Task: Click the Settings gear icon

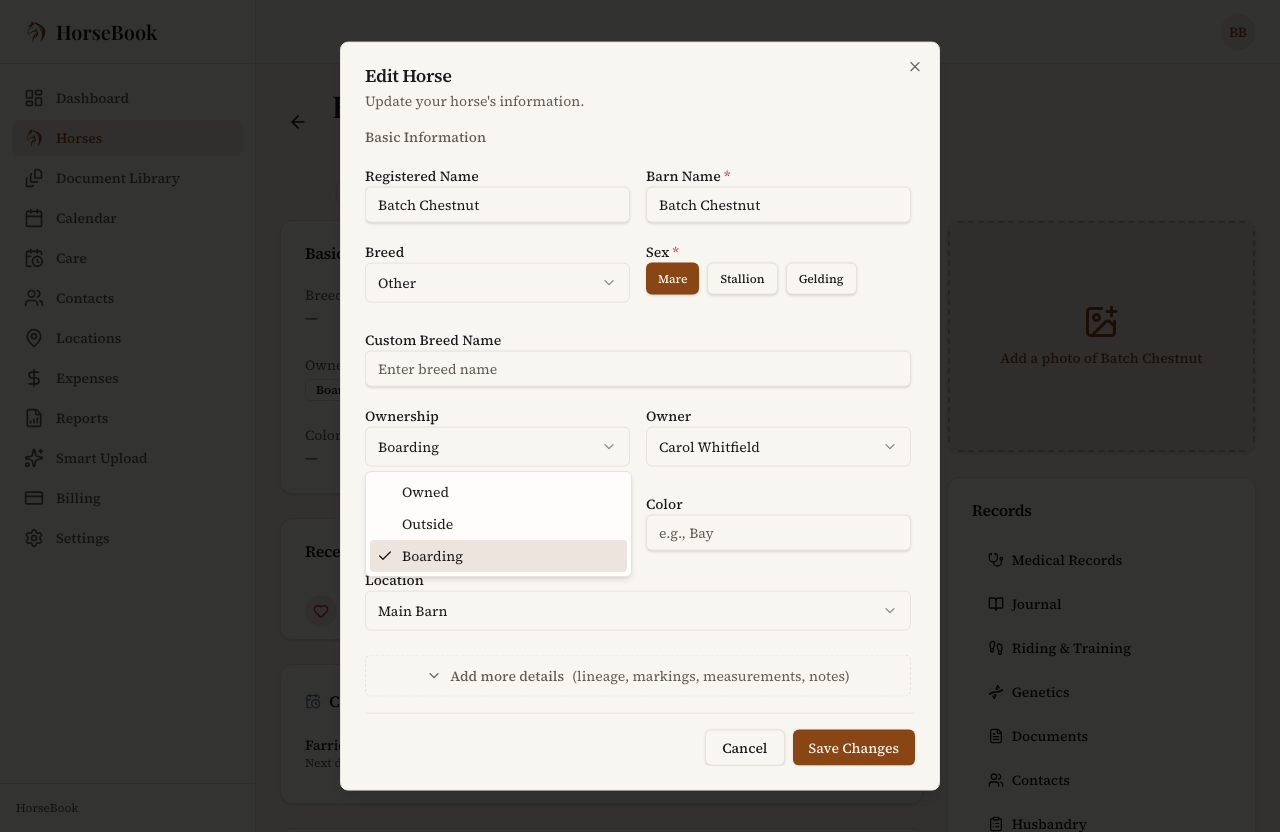Action: pyautogui.click(x=34, y=538)
